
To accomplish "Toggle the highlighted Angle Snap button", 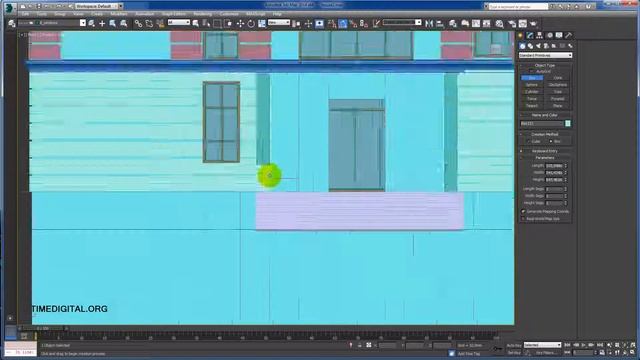I will click(x=343, y=24).
